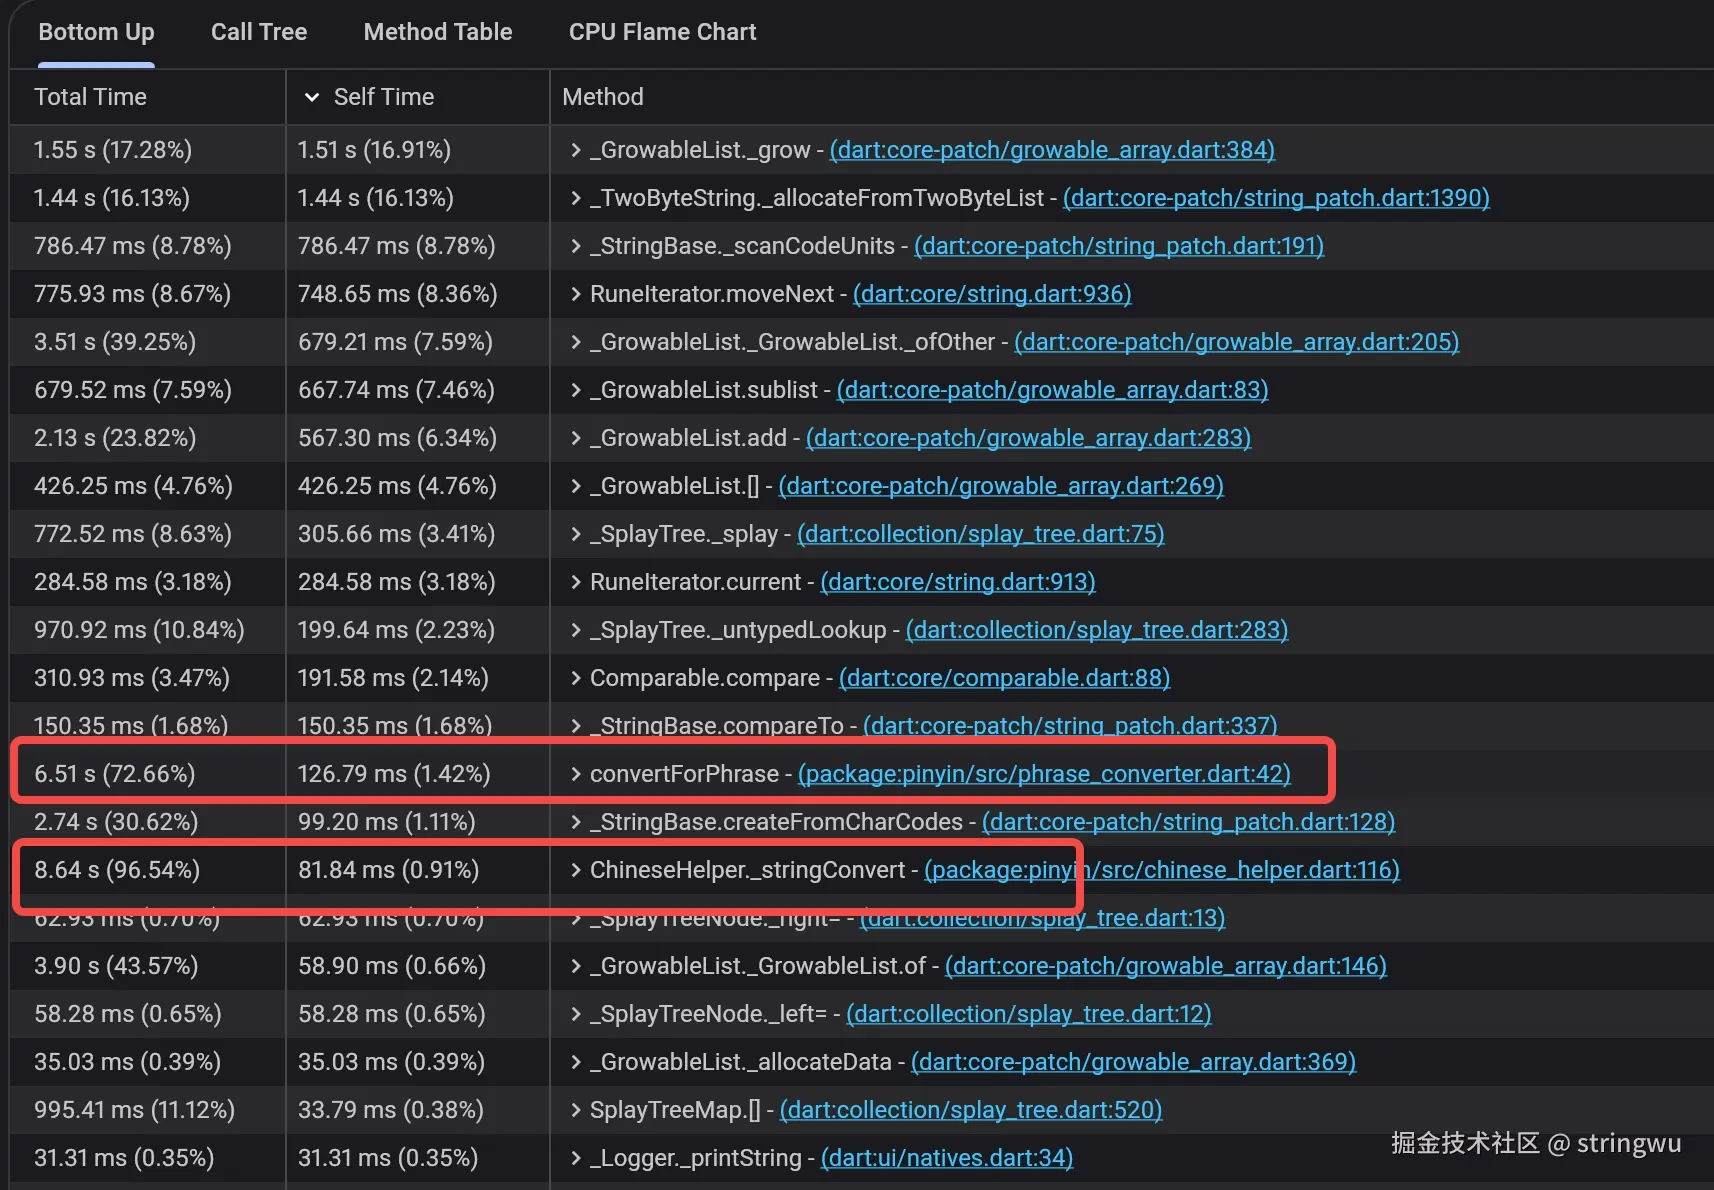Select total time 3.51 s (39.25%)
1714x1190 pixels.
click(115, 342)
